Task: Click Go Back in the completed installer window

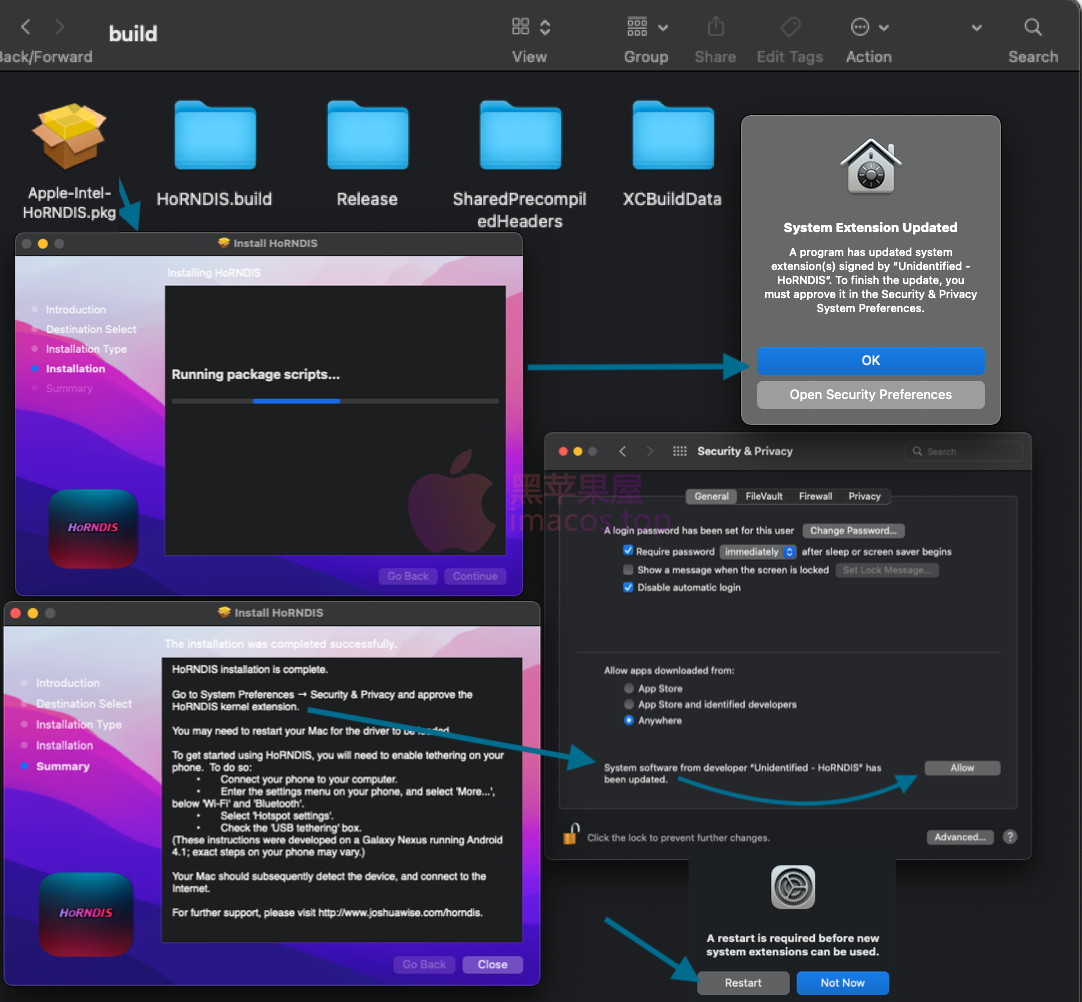Action: (424, 965)
